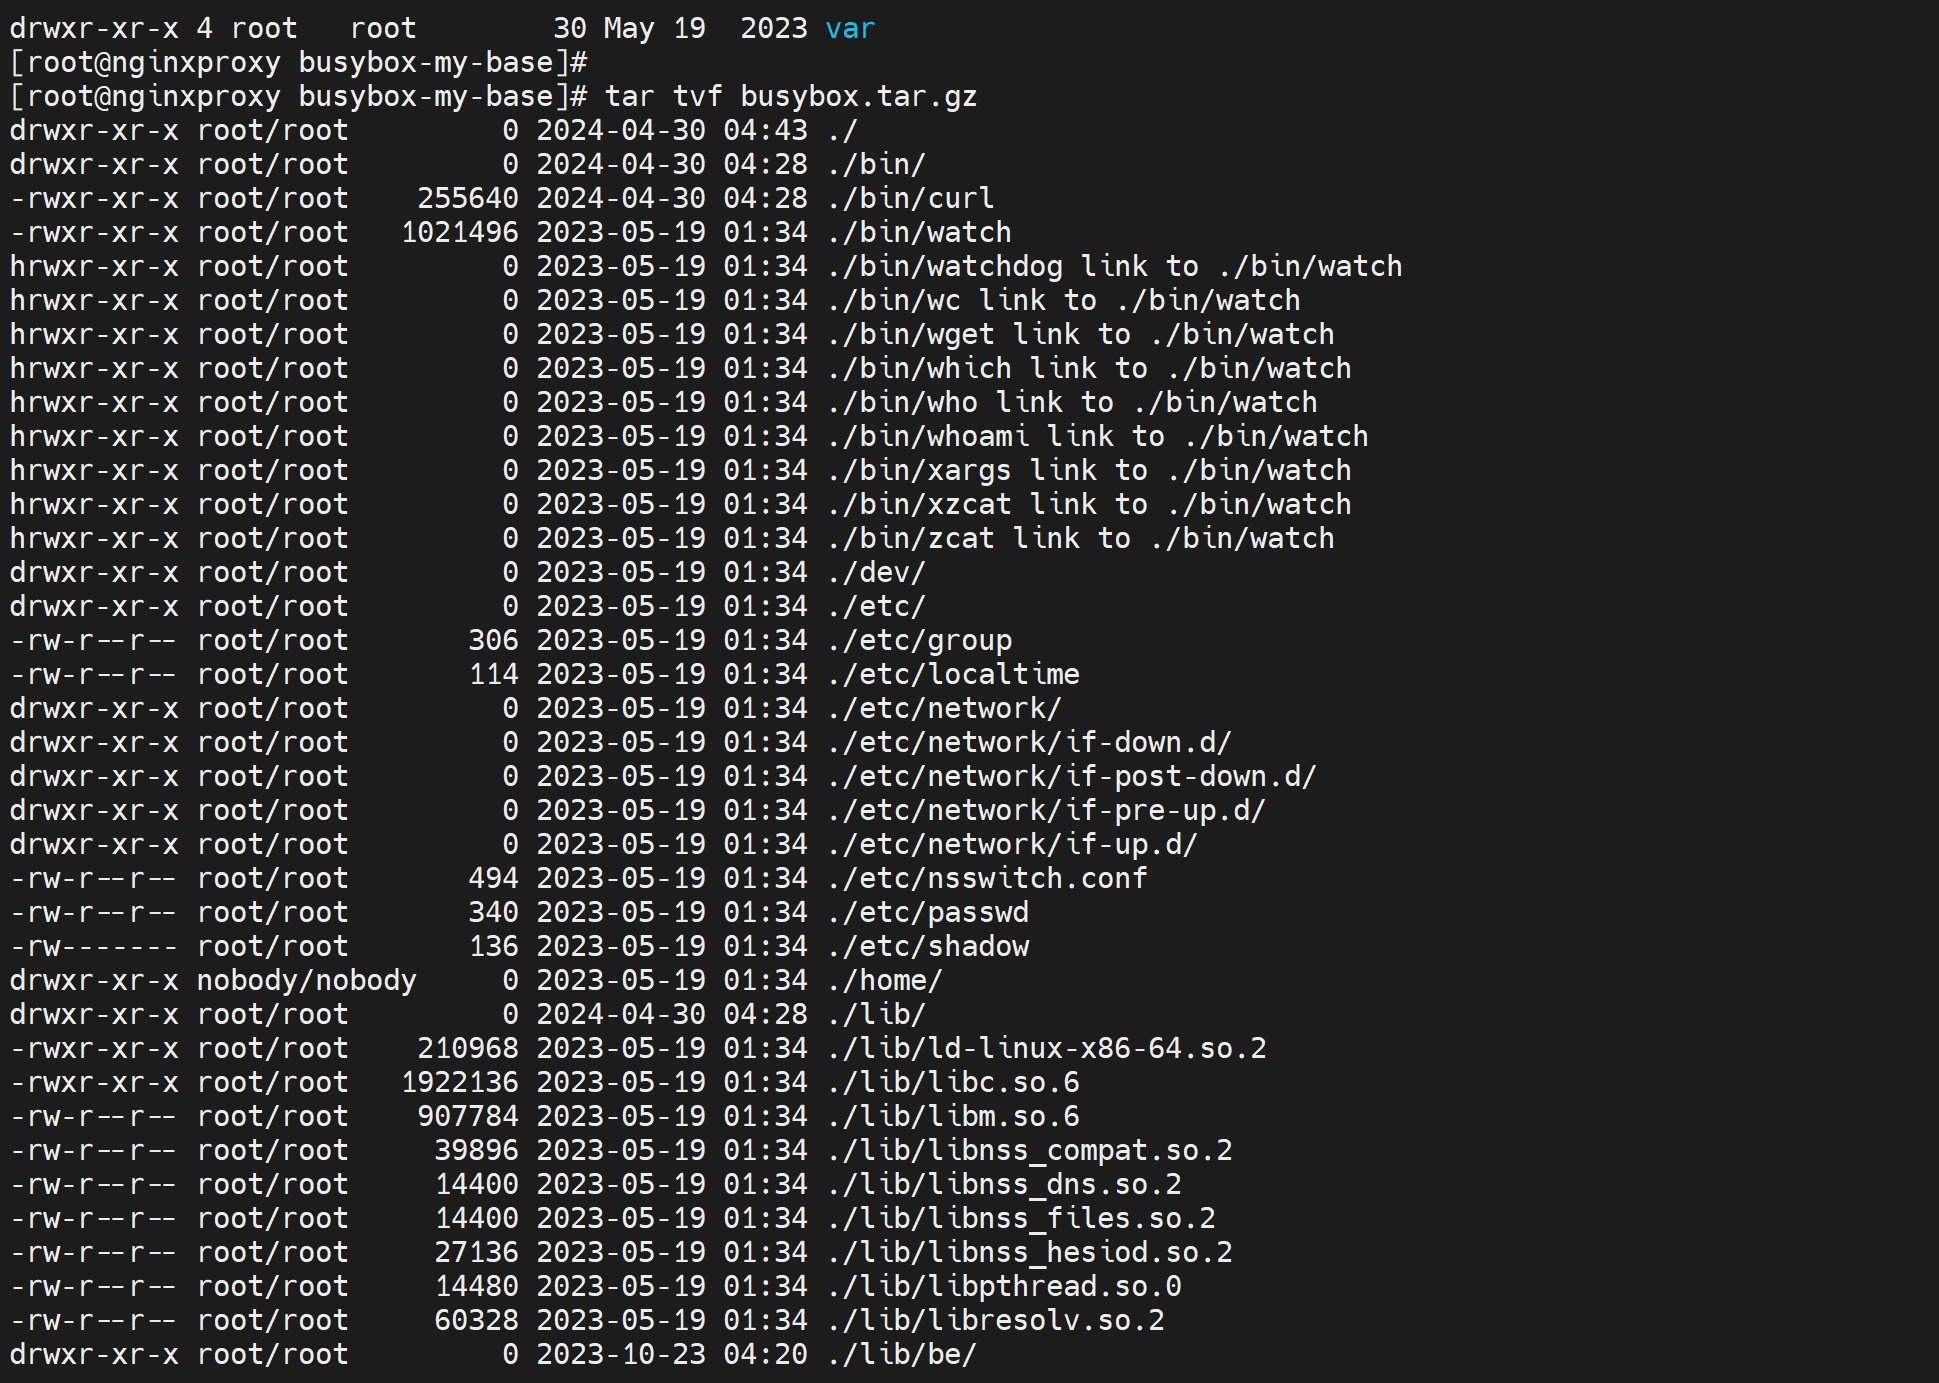Click the ./etc/localtime file path
This screenshot has width=1939, height=1383.
point(954,675)
